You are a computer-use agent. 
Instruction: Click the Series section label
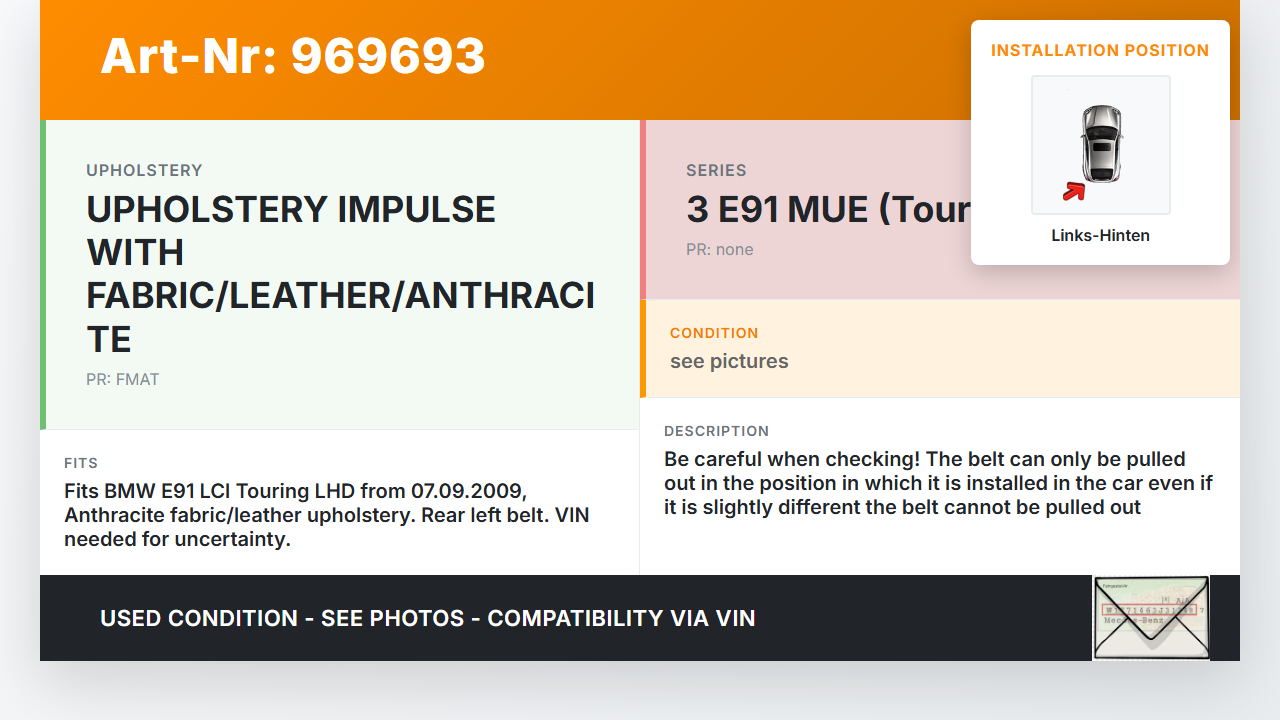pyautogui.click(x=716, y=170)
